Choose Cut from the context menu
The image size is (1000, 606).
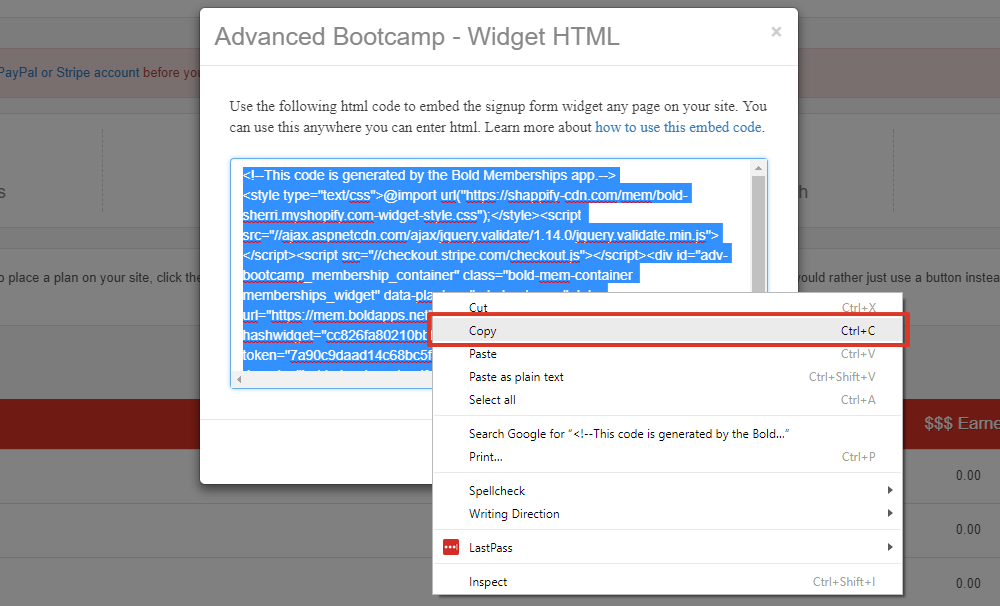[667, 307]
